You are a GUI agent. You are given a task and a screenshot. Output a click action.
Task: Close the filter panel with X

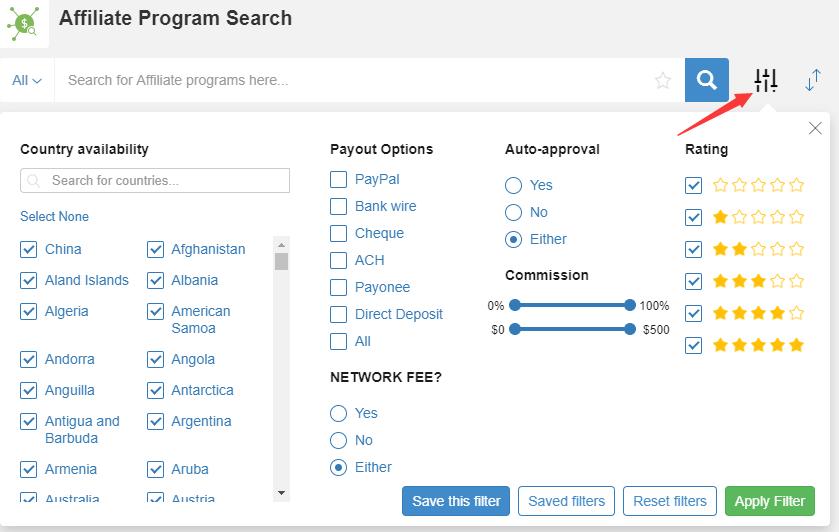click(x=815, y=128)
